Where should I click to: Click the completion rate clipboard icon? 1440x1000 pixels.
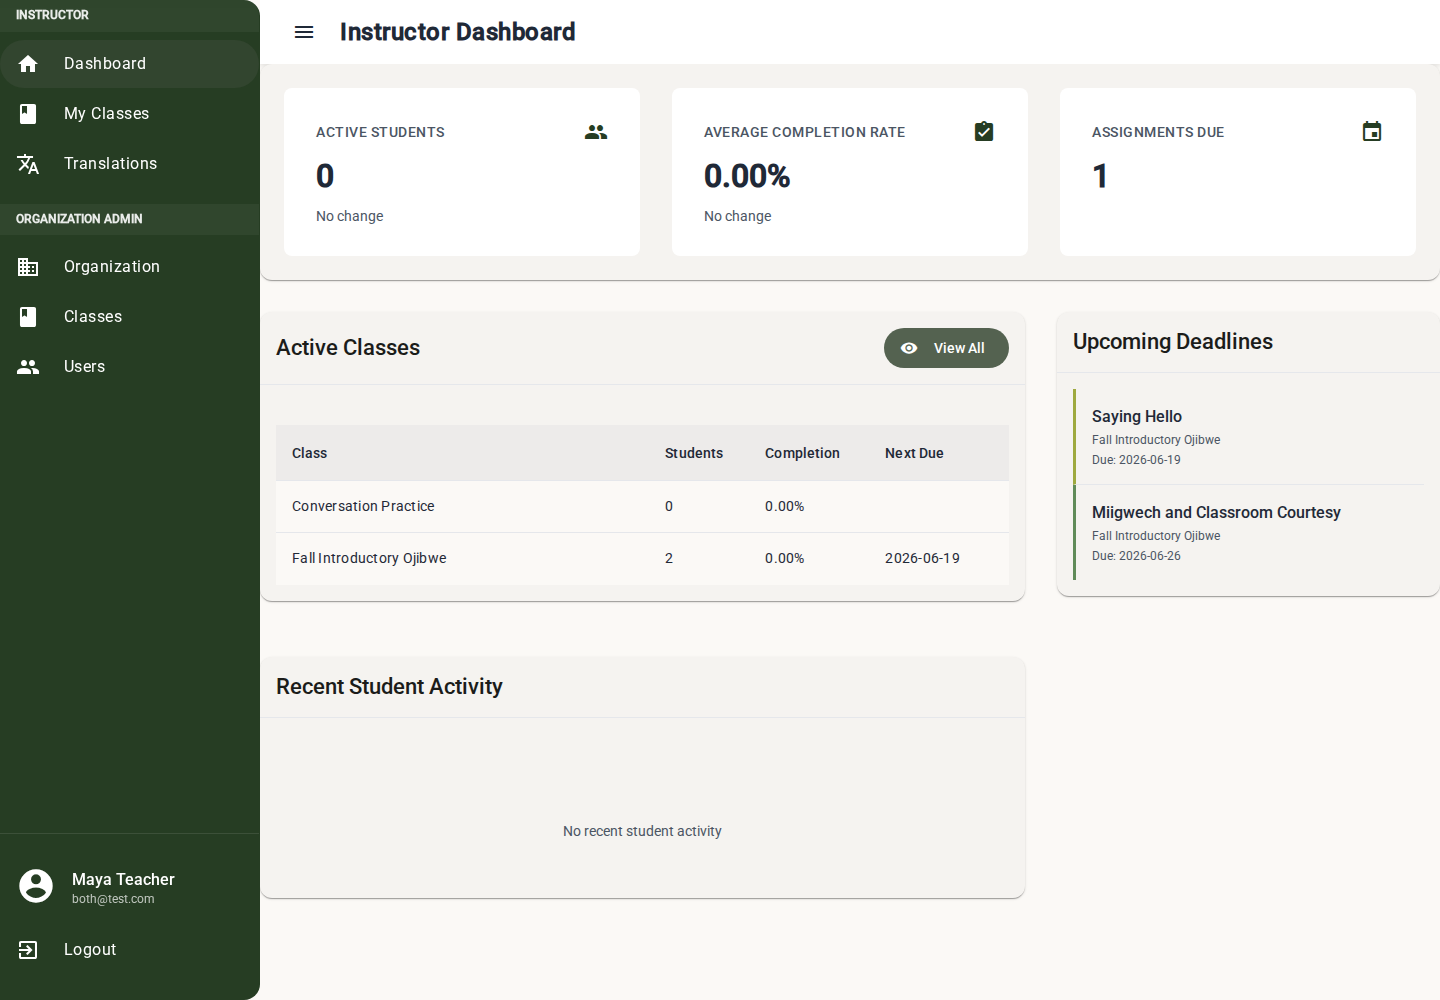click(984, 131)
